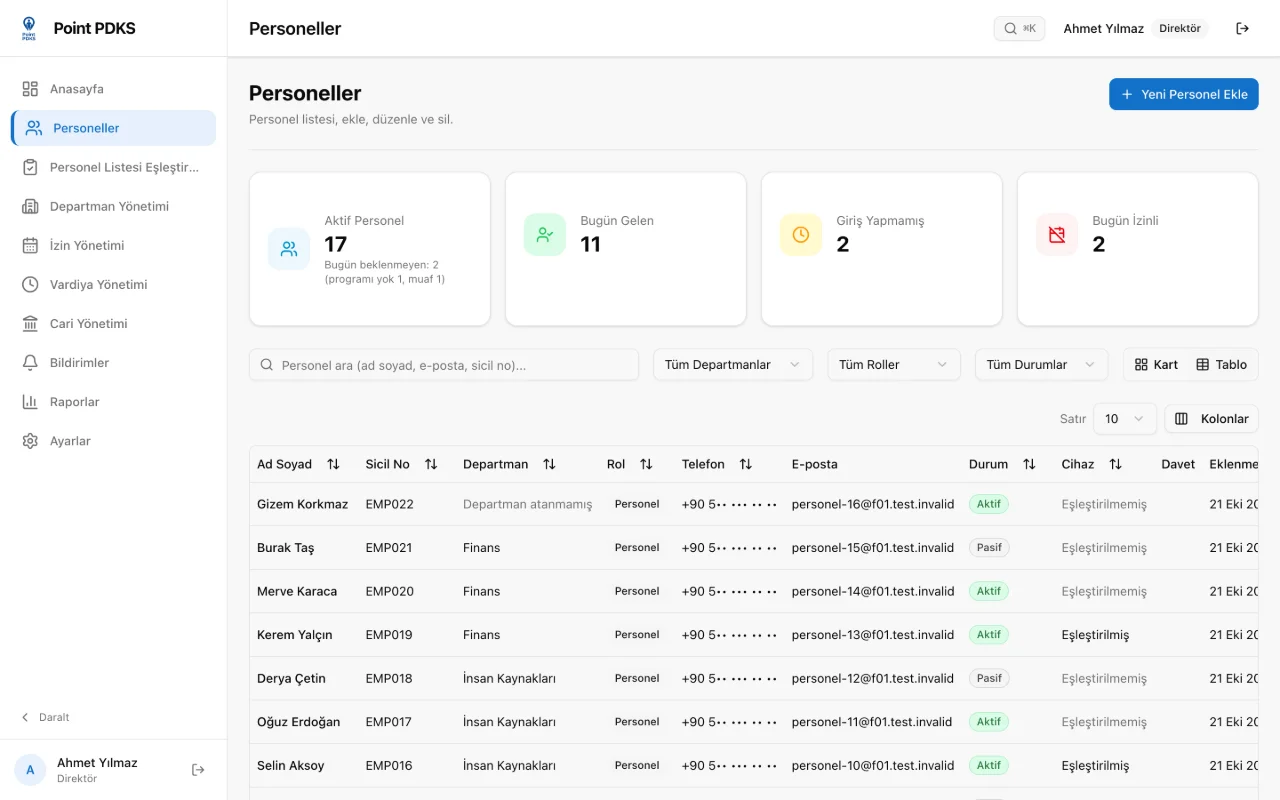Switch to Tablo view
The height and width of the screenshot is (800, 1280).
(1222, 365)
